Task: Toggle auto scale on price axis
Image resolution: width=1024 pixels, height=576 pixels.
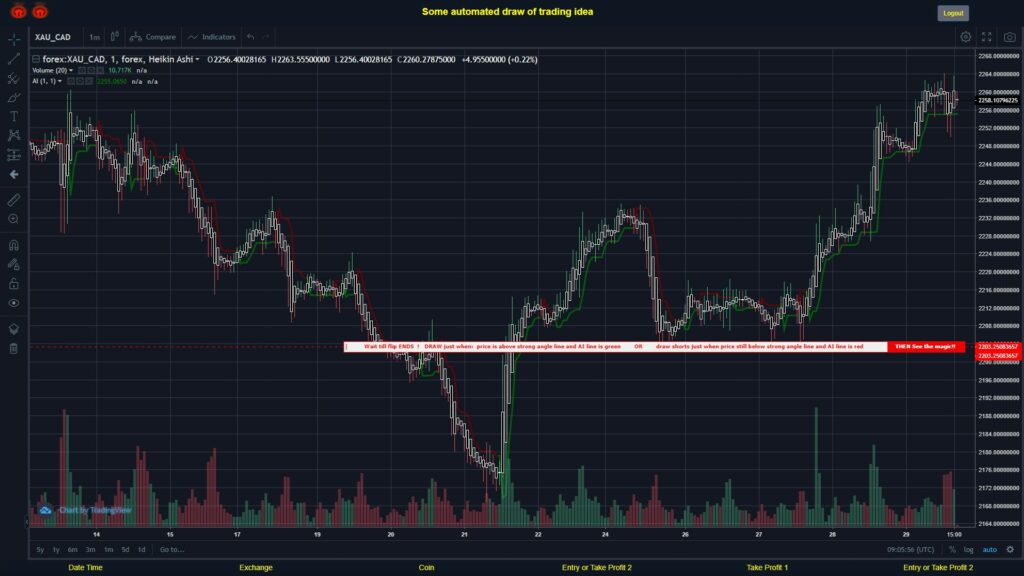Action: point(990,550)
